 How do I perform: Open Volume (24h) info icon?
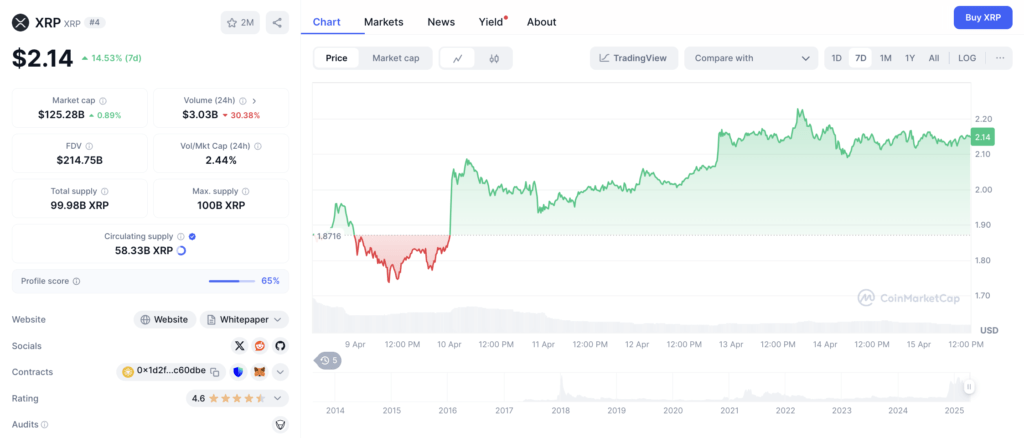pyautogui.click(x=243, y=101)
